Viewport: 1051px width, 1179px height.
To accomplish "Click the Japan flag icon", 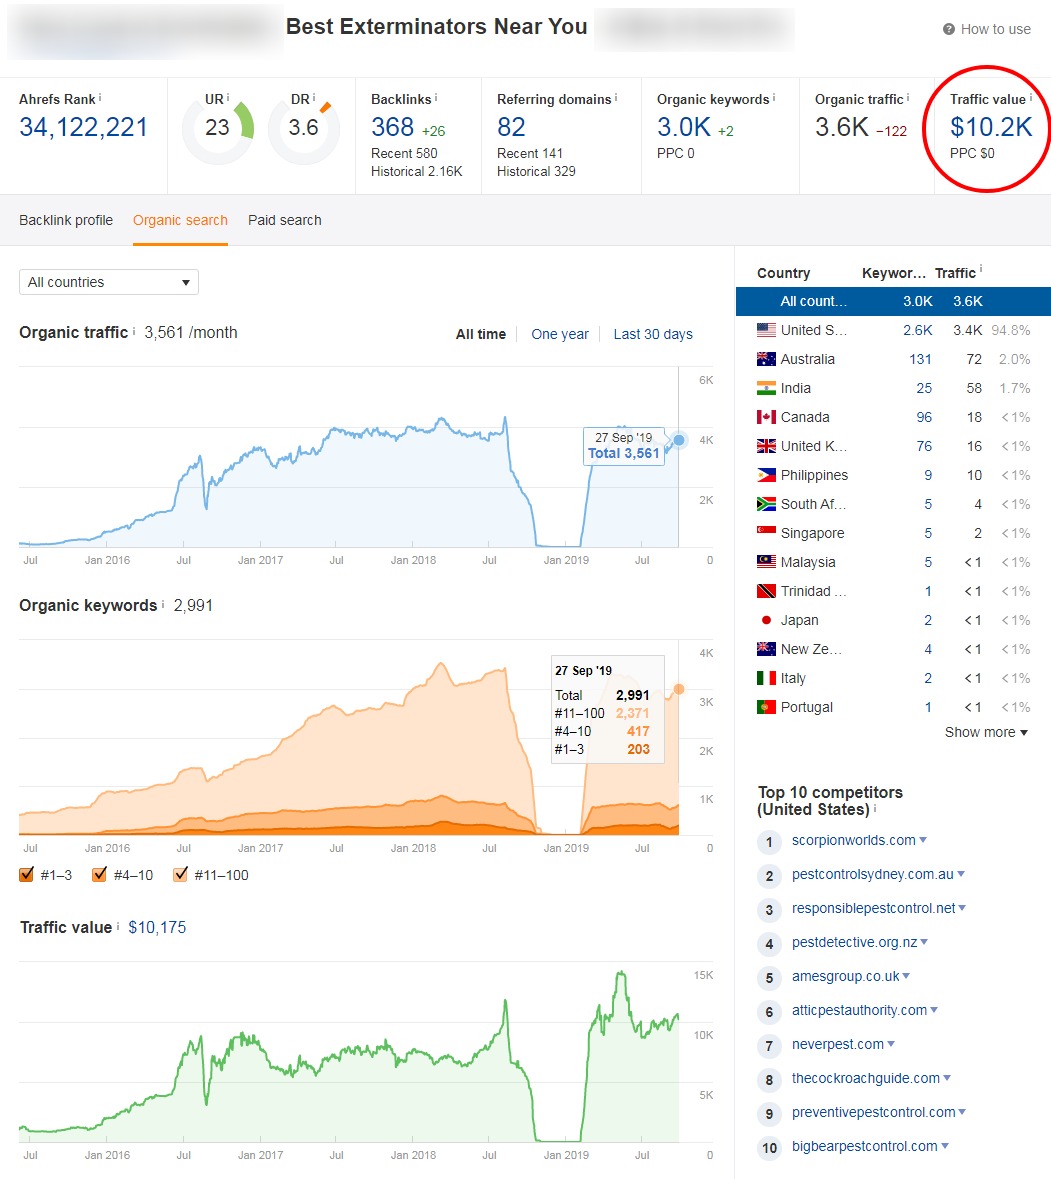I will tap(766, 620).
